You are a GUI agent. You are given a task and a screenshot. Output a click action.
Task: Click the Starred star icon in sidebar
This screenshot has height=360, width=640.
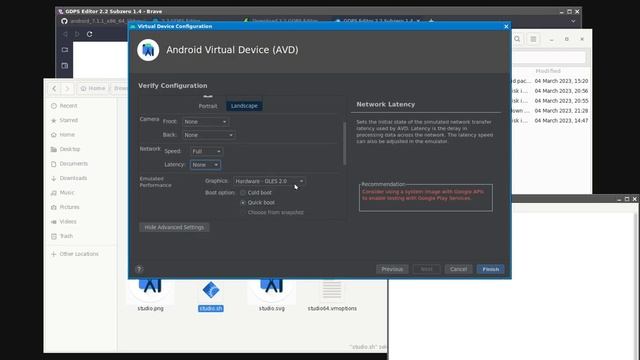53,120
